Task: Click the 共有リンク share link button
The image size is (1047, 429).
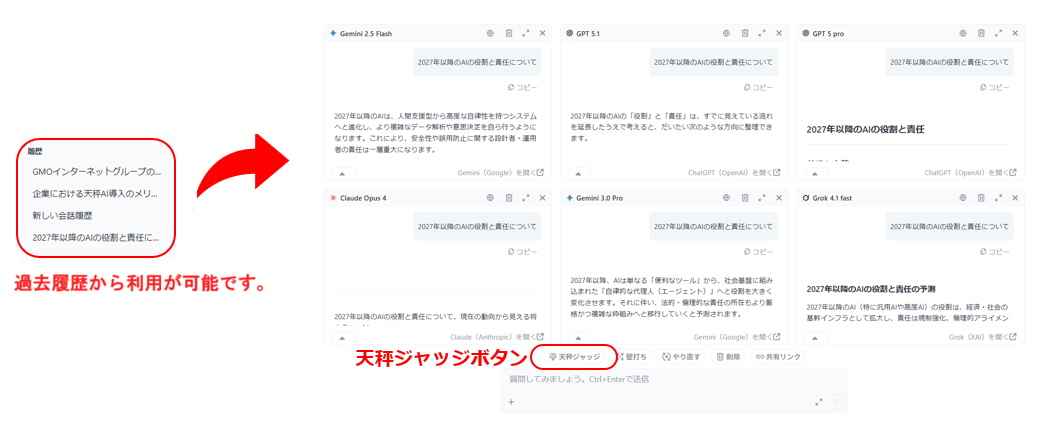Action: pos(777,356)
